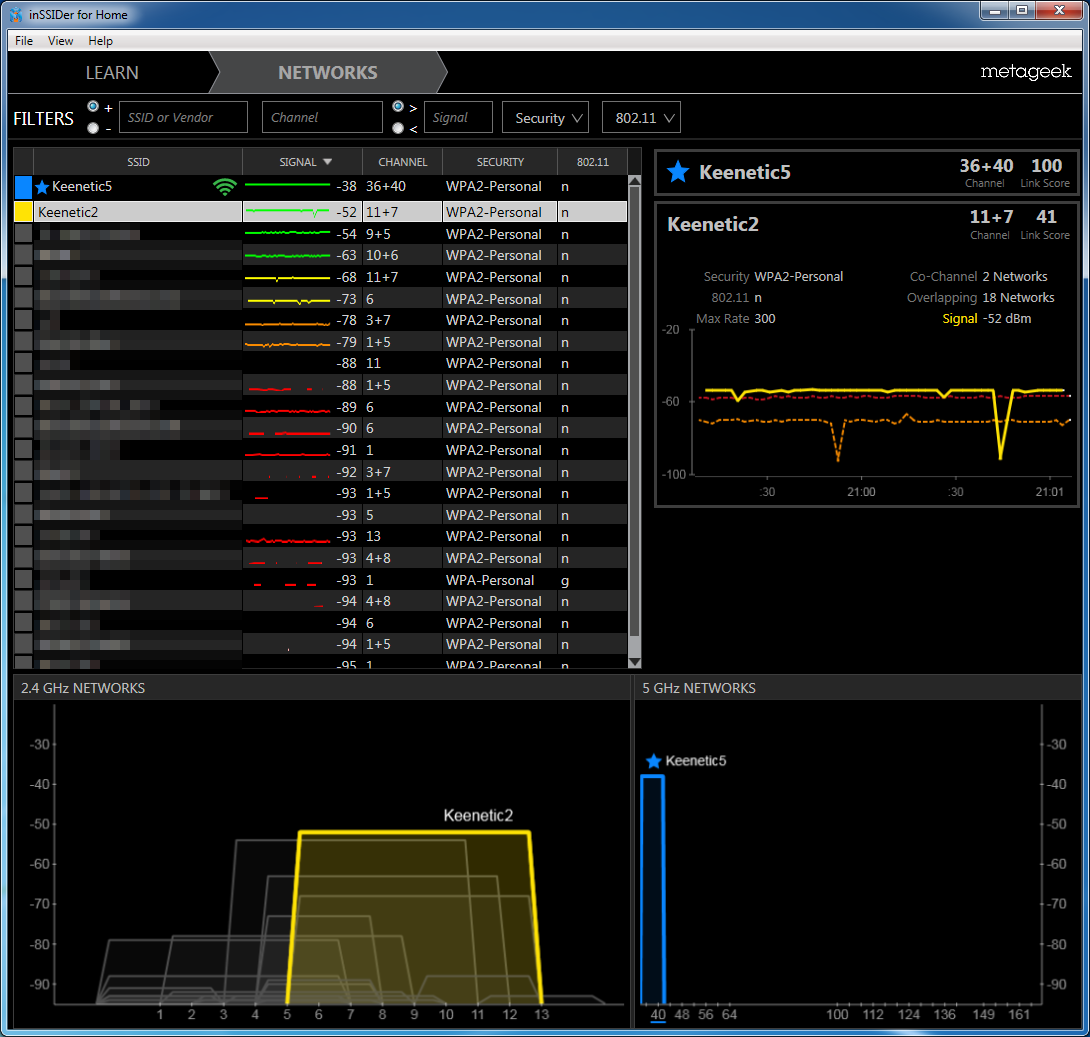Screen dimensions: 1090x1037
Task: Sort the list by the SIGNAL column header
Action: click(x=302, y=162)
